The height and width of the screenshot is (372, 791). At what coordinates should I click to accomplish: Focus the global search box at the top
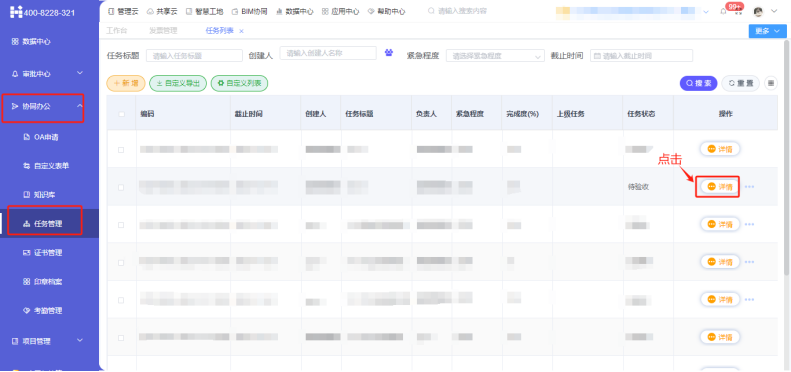click(462, 11)
